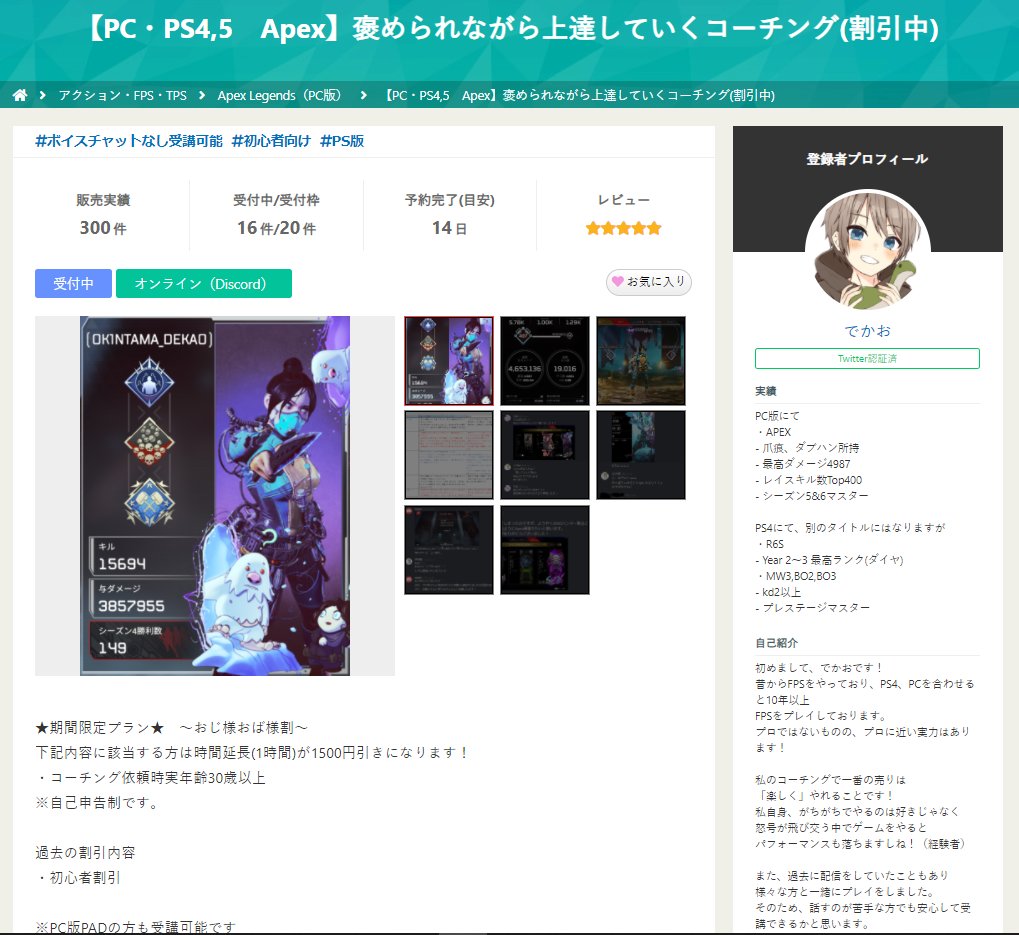Select the first thumbnail in the bottom row

(448, 550)
